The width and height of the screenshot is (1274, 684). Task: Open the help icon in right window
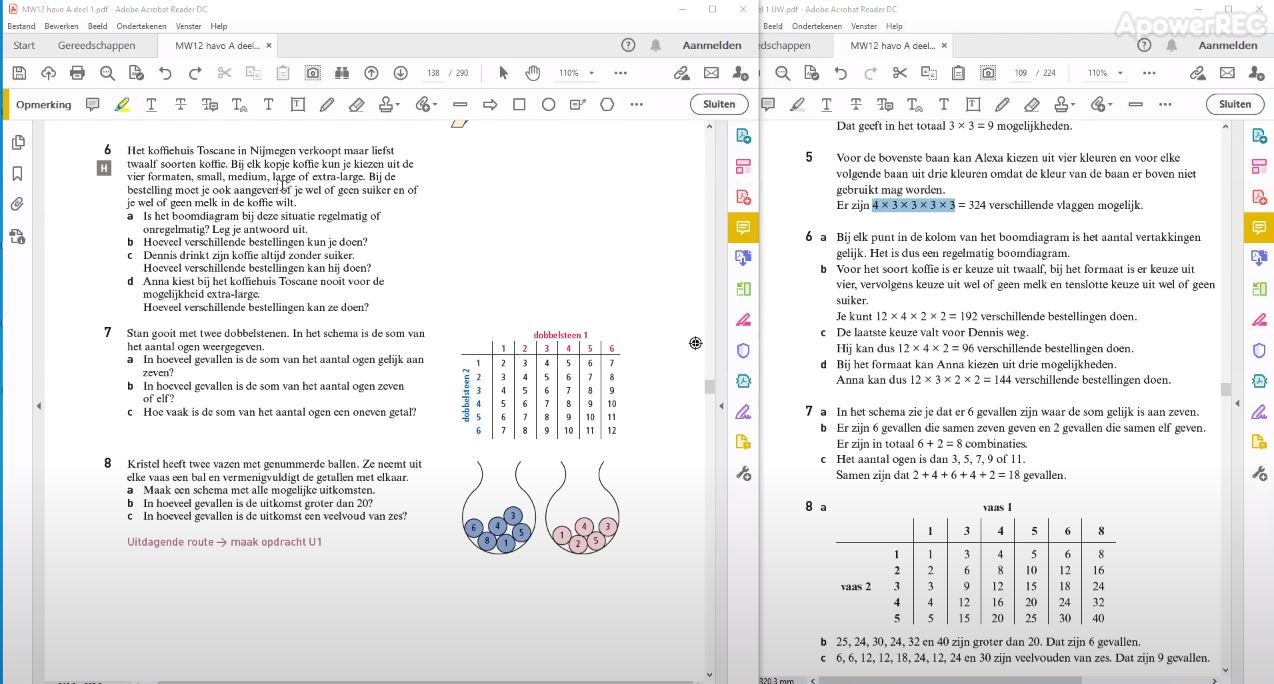[1144, 45]
